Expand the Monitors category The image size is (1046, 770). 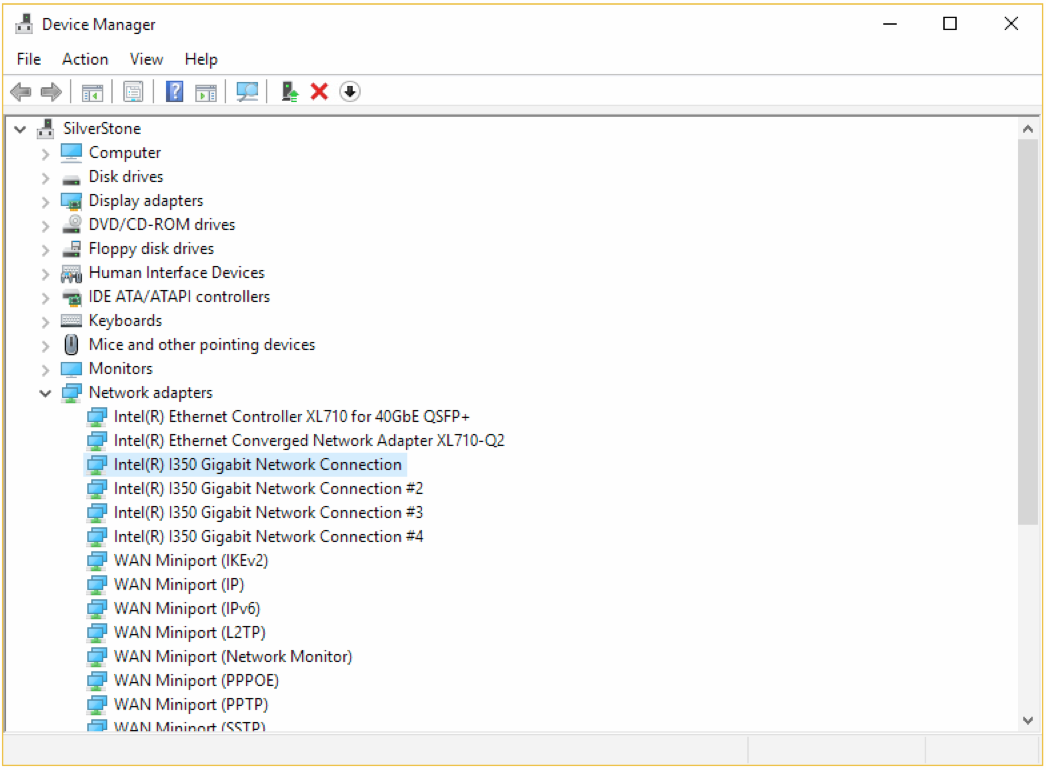45,370
